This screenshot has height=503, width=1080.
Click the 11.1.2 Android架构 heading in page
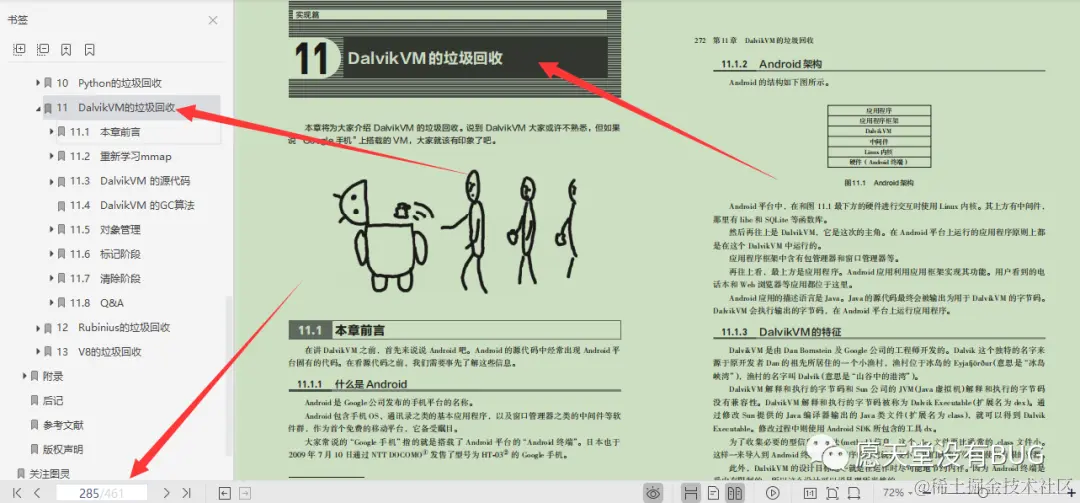tap(772, 64)
